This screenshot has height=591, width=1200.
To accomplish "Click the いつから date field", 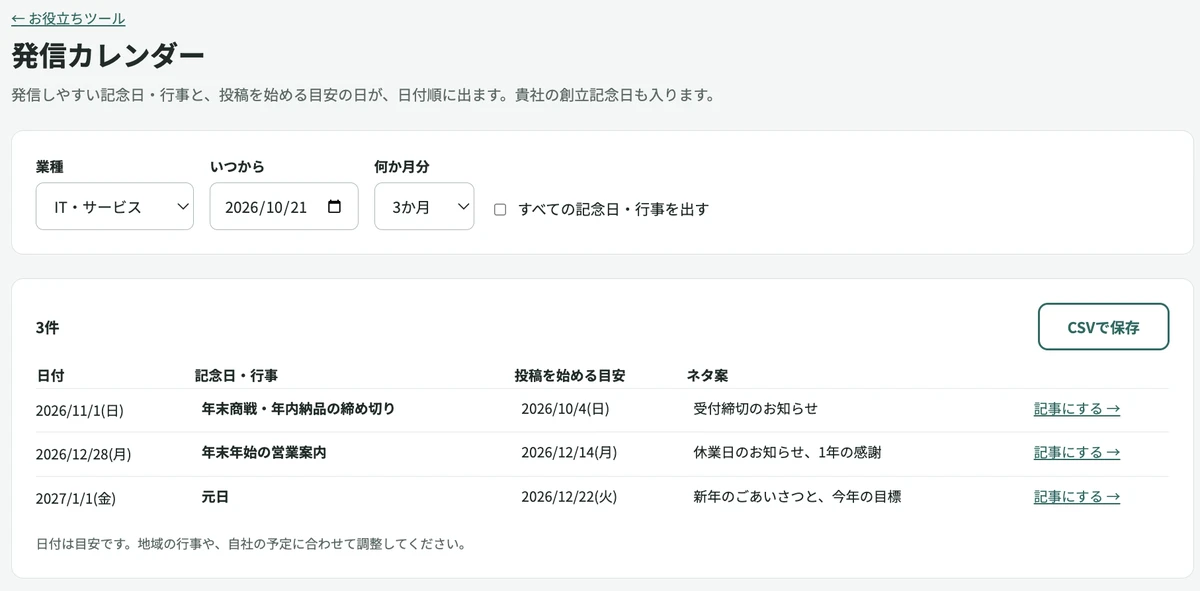I will 284,206.
